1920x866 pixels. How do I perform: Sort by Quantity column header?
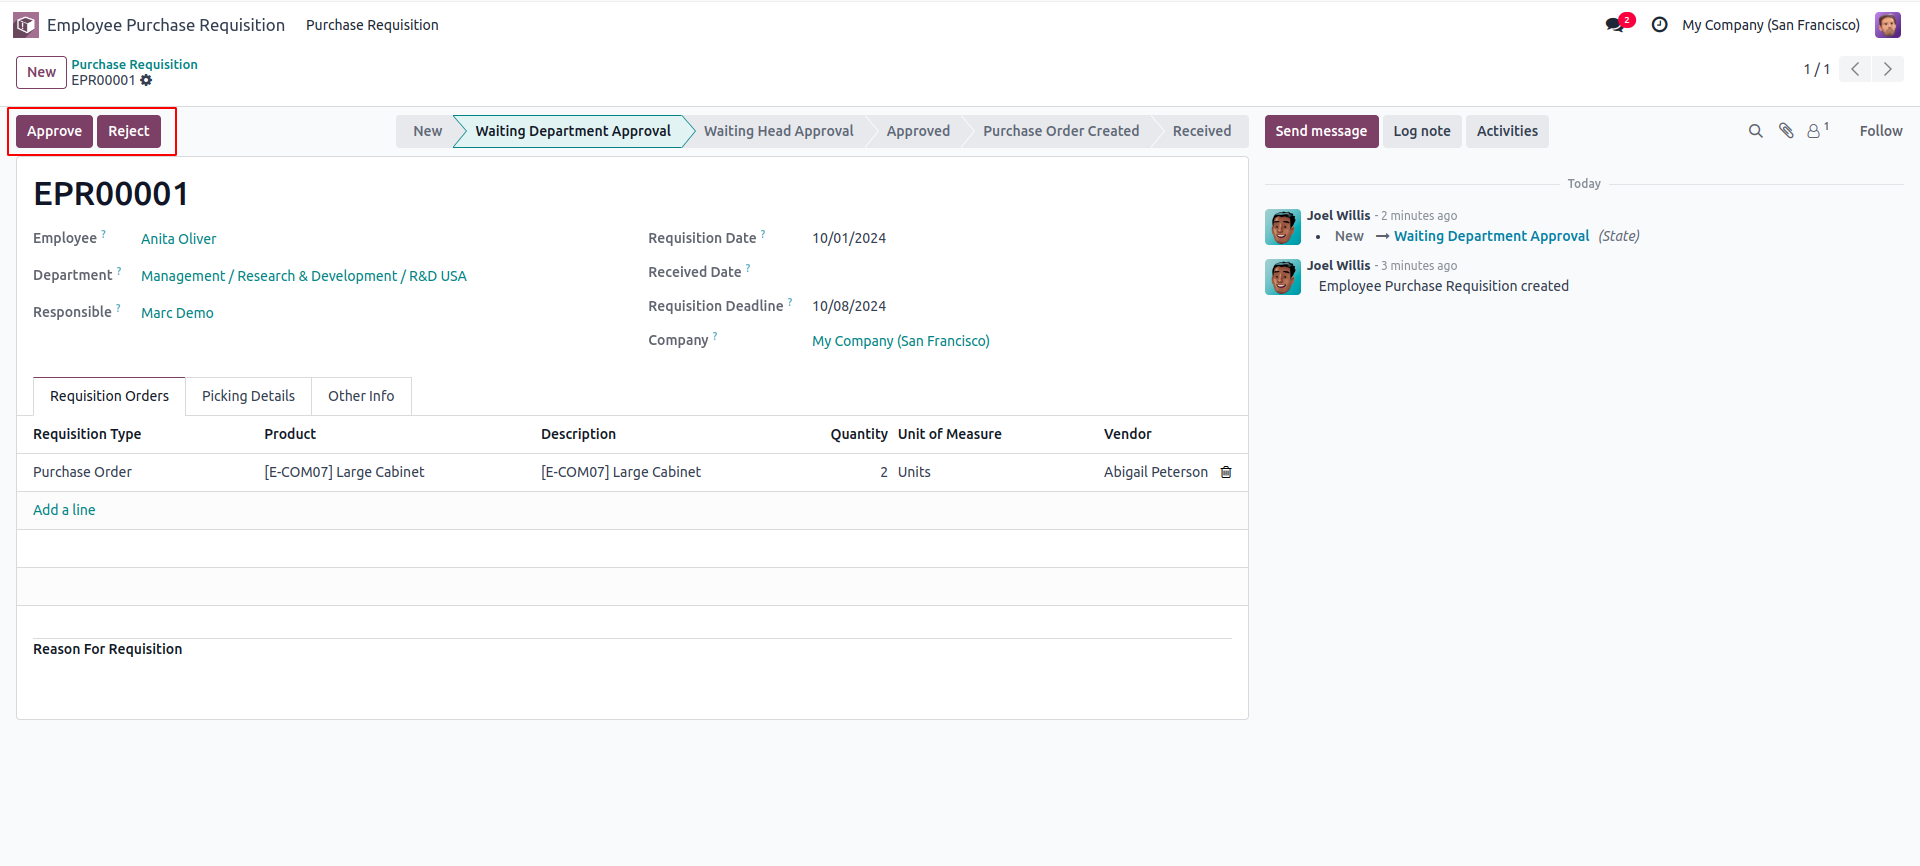point(858,434)
